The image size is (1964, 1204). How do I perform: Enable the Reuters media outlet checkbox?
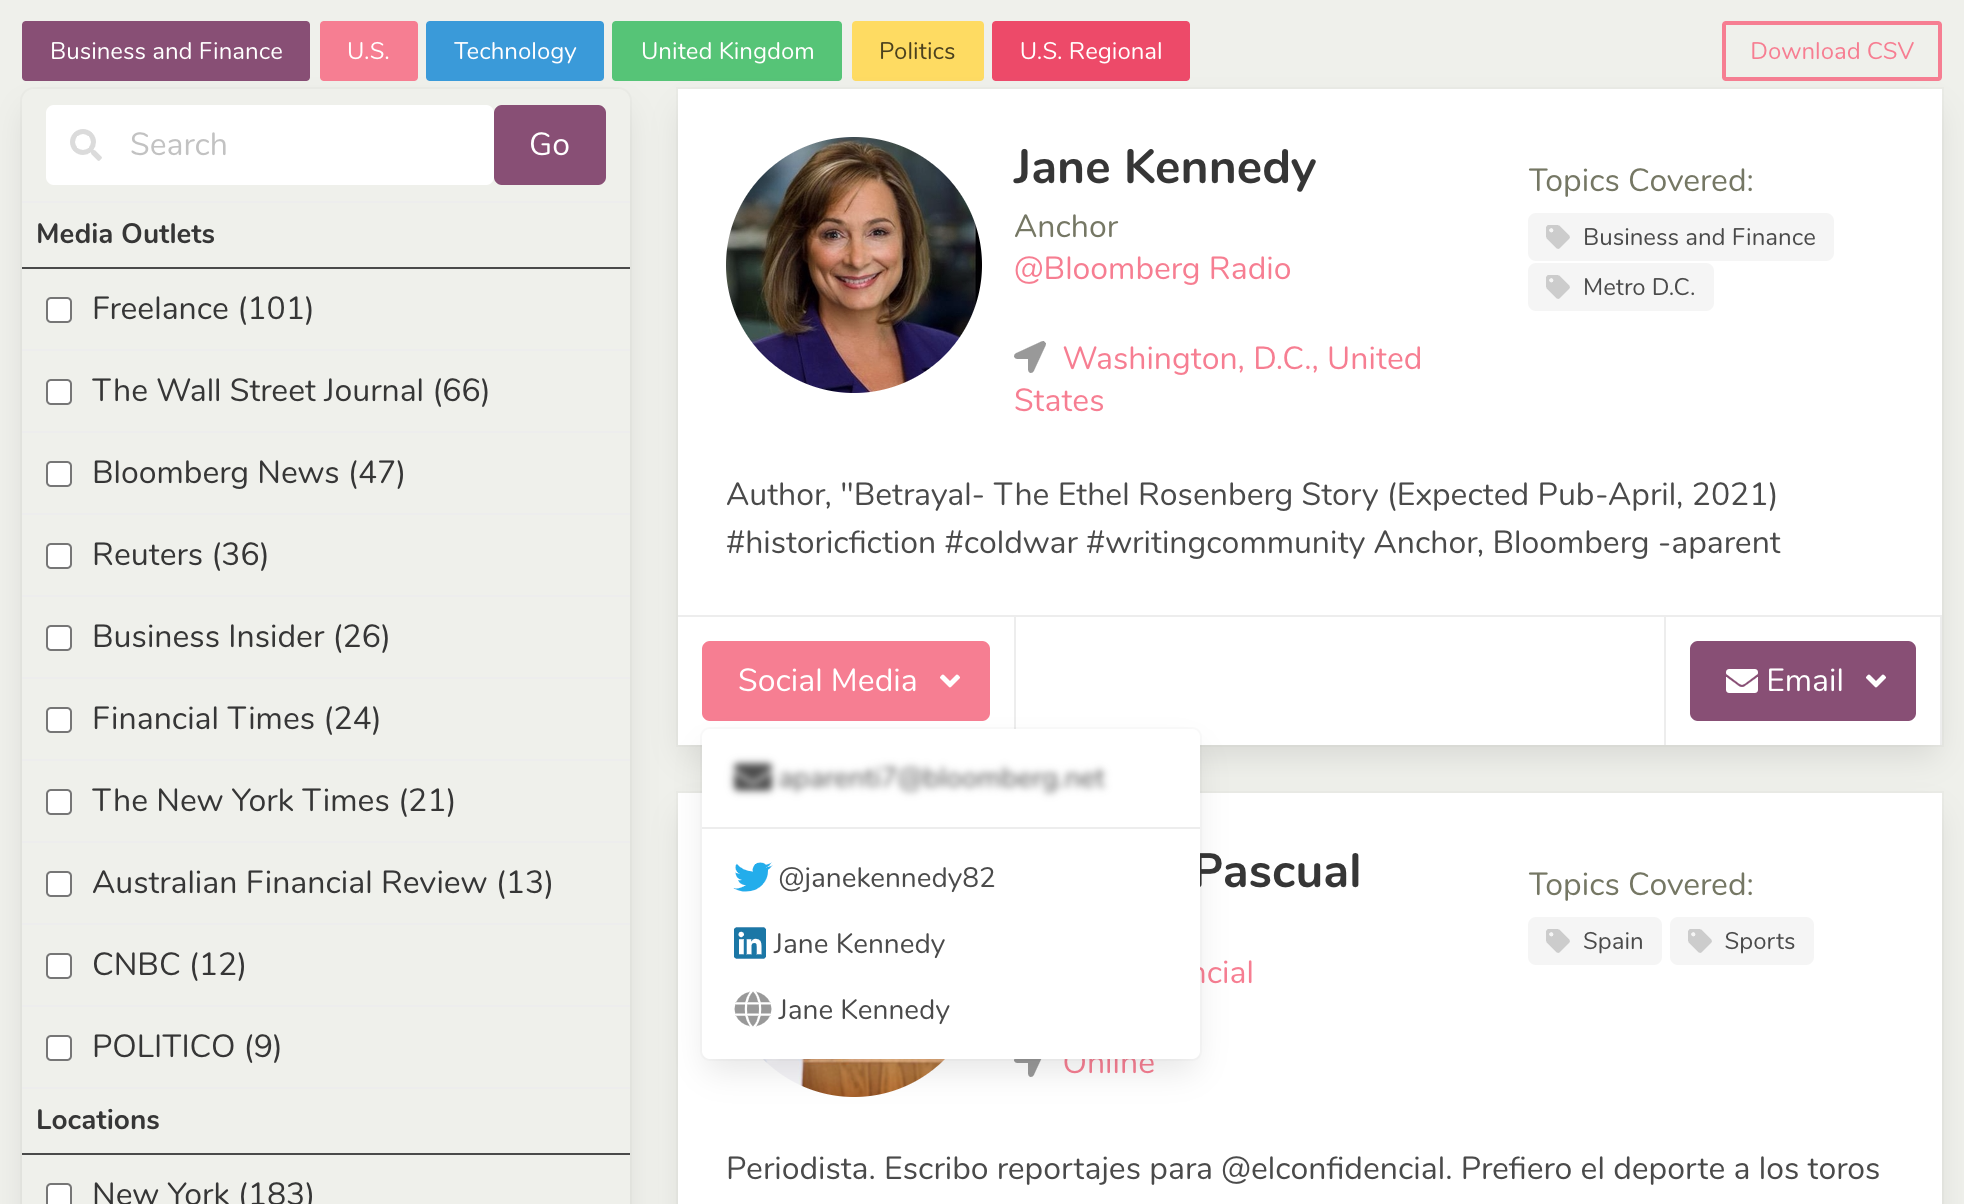click(x=59, y=556)
